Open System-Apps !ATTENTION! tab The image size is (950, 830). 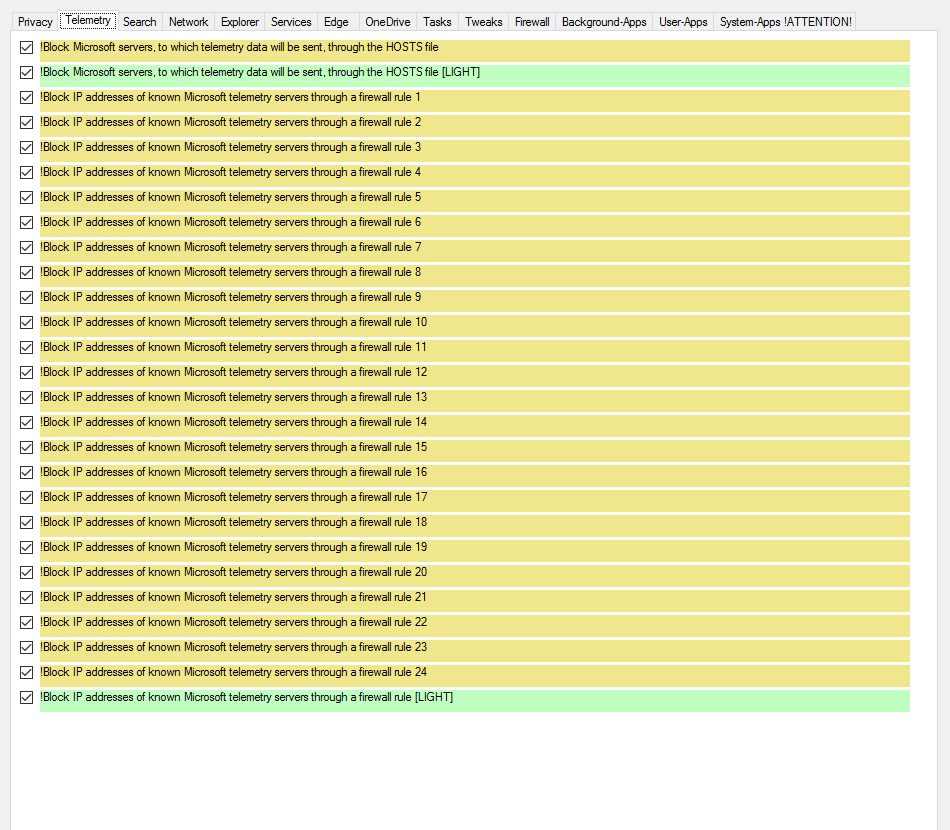coord(785,22)
